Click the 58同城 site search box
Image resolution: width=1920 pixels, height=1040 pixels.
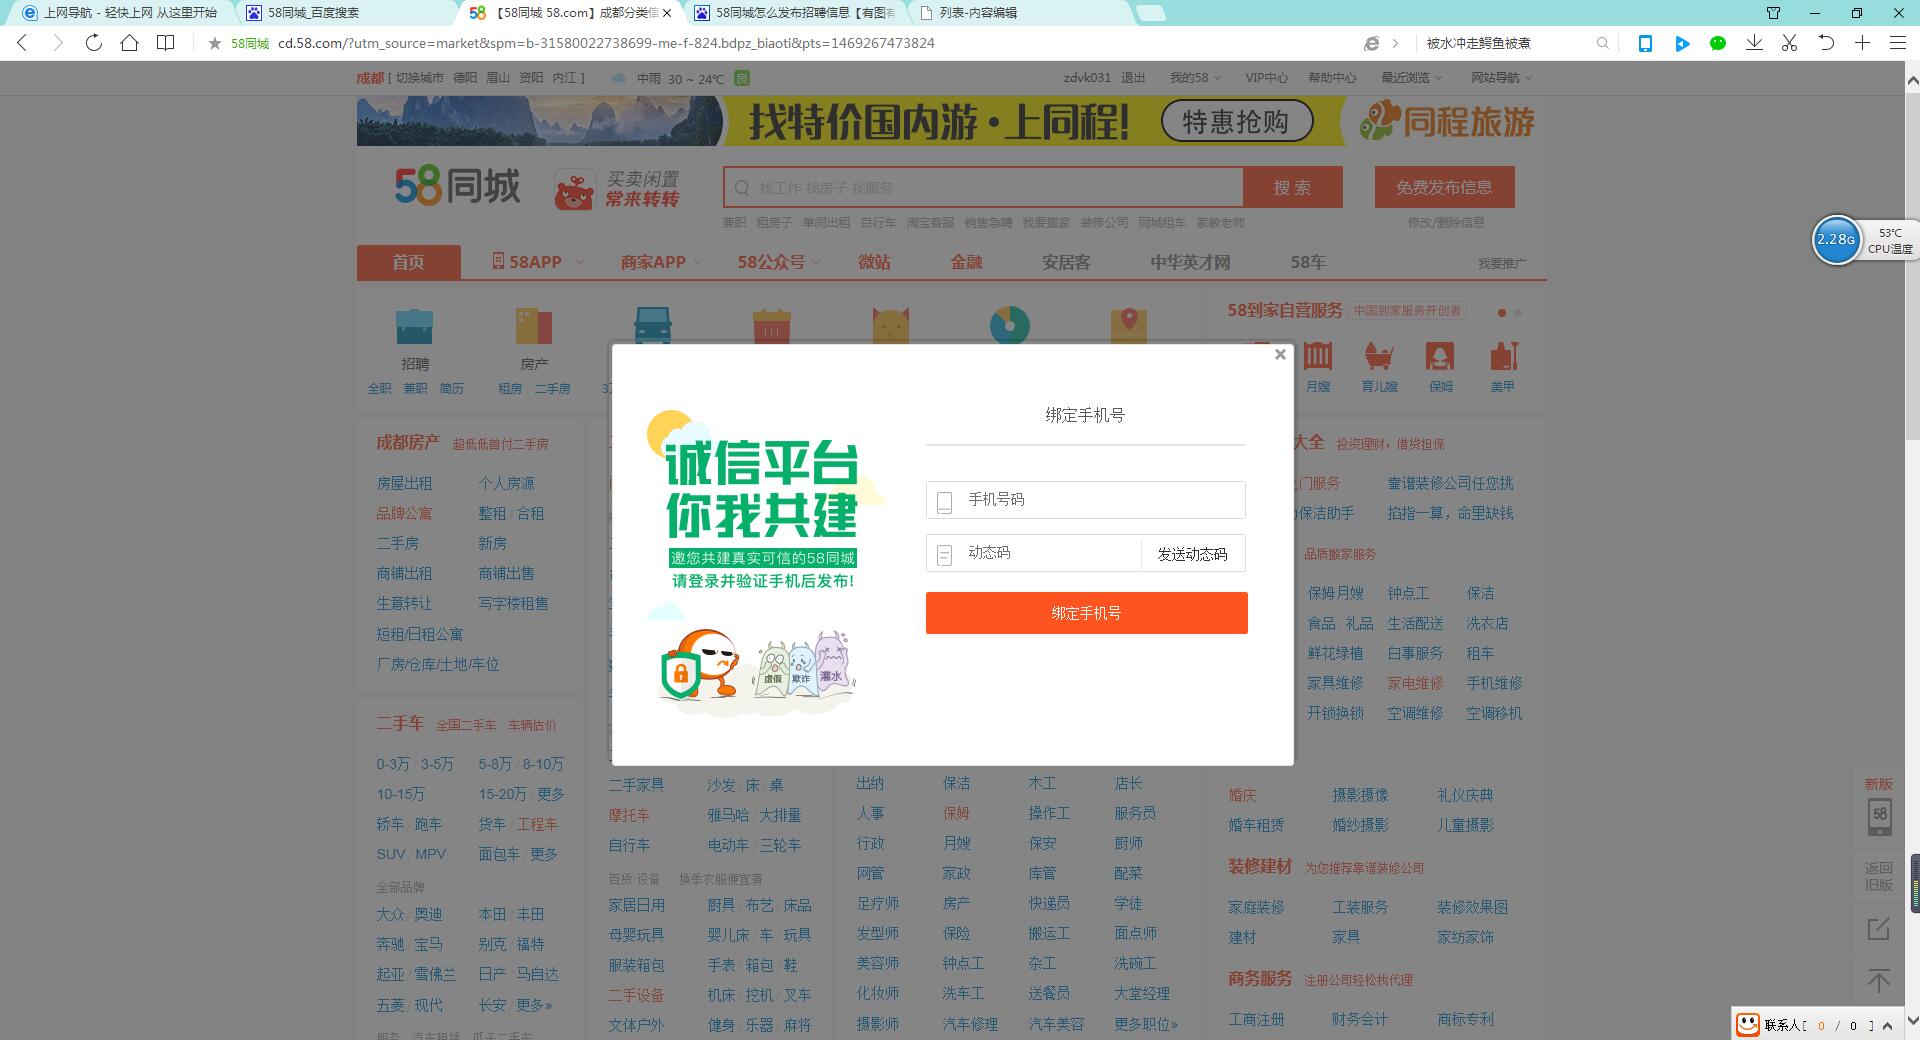pos(983,188)
